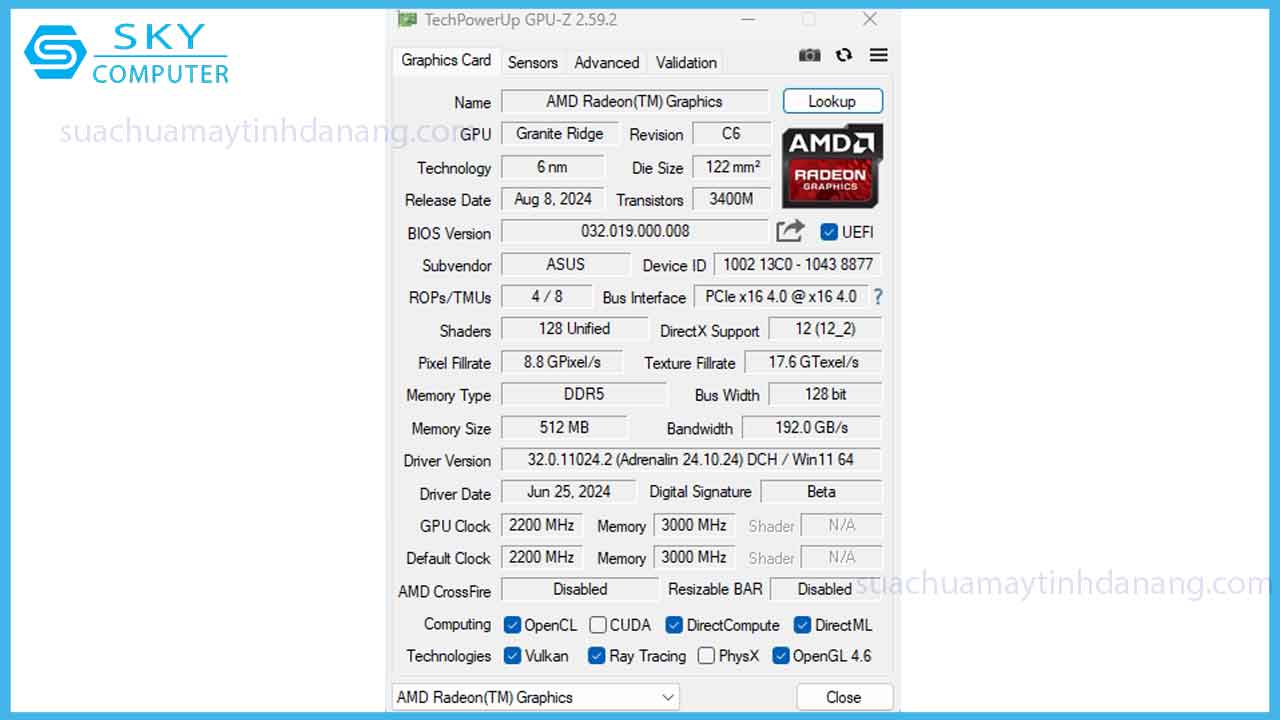This screenshot has width=1280, height=720.
Task: Toggle the Ray Tracing checkbox
Action: pos(597,656)
